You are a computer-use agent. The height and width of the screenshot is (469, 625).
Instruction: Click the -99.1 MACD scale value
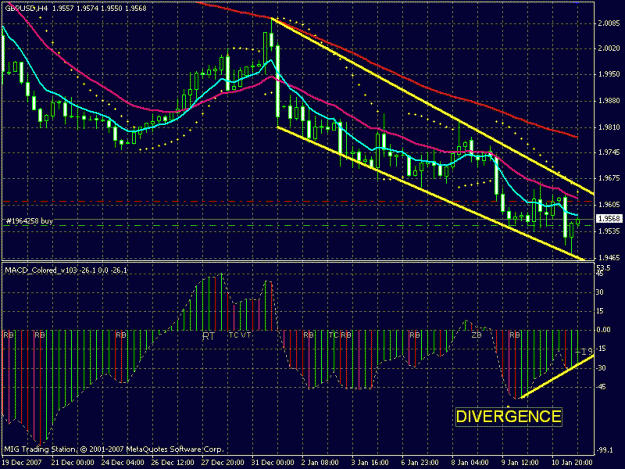[604, 450]
